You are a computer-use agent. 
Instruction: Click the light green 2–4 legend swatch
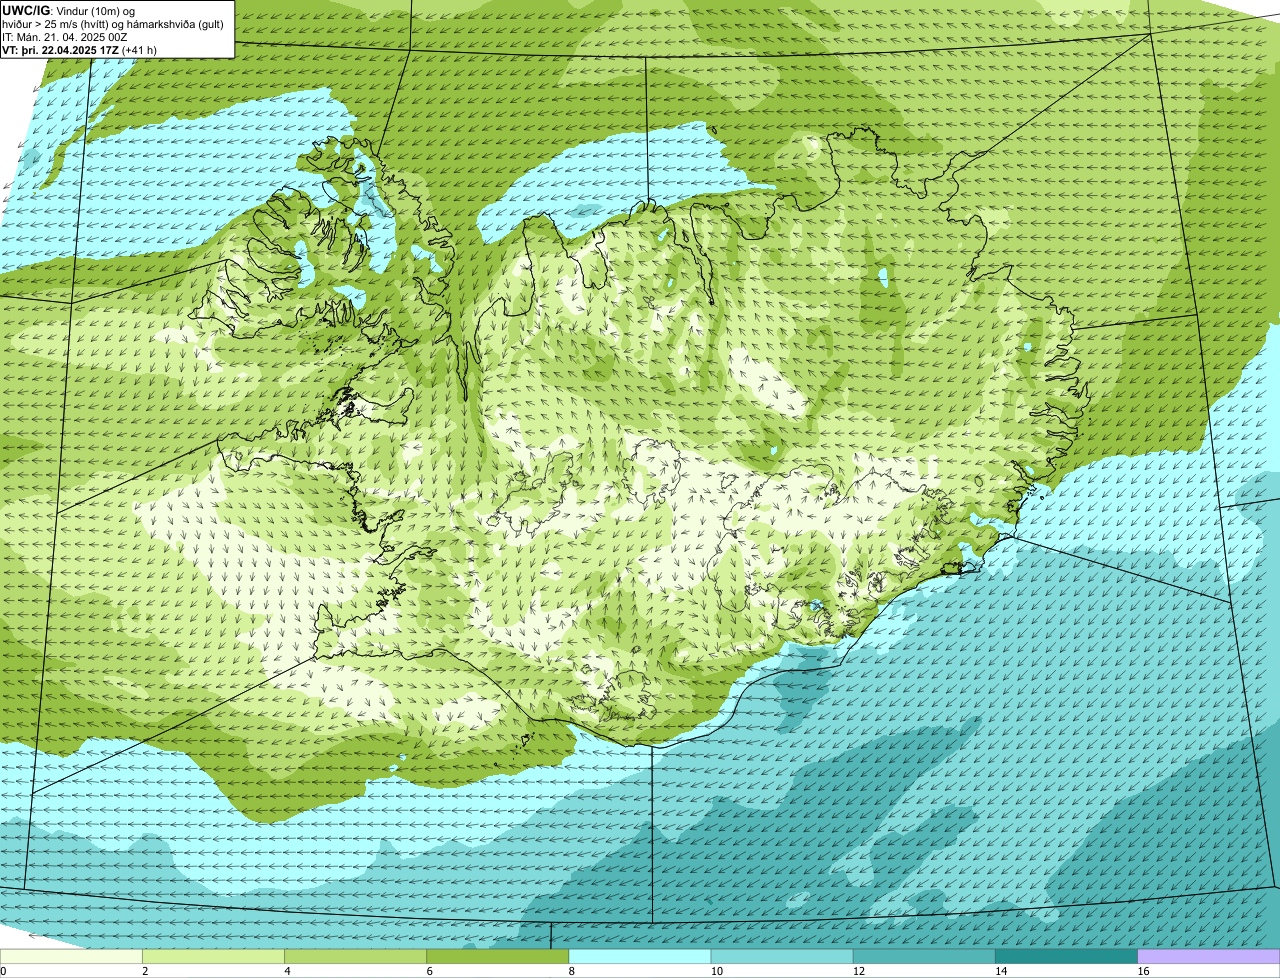point(213,956)
